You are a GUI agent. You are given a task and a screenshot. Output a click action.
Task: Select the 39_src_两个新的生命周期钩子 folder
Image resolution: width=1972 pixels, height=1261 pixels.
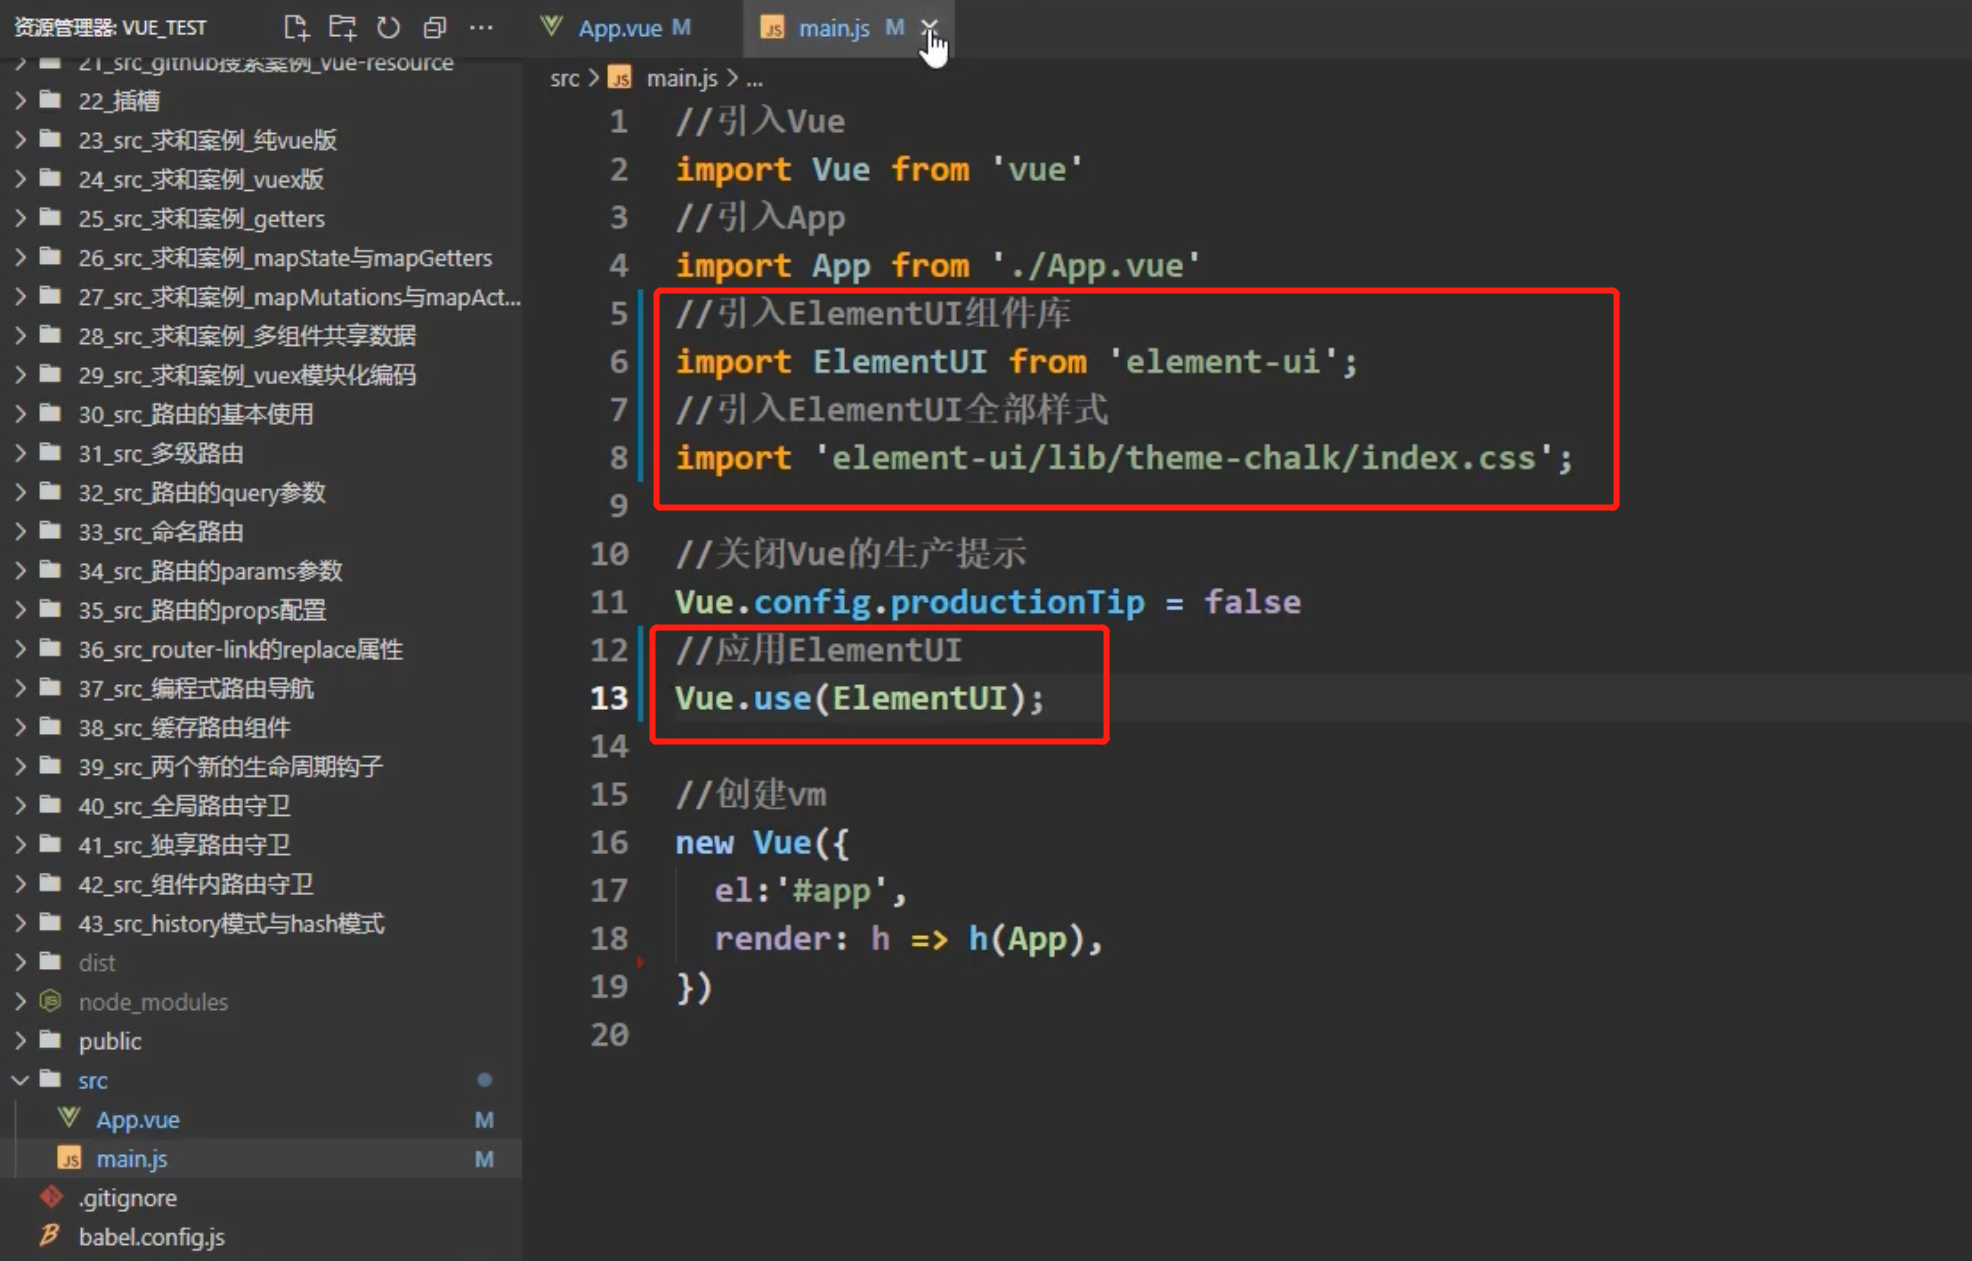(x=261, y=766)
